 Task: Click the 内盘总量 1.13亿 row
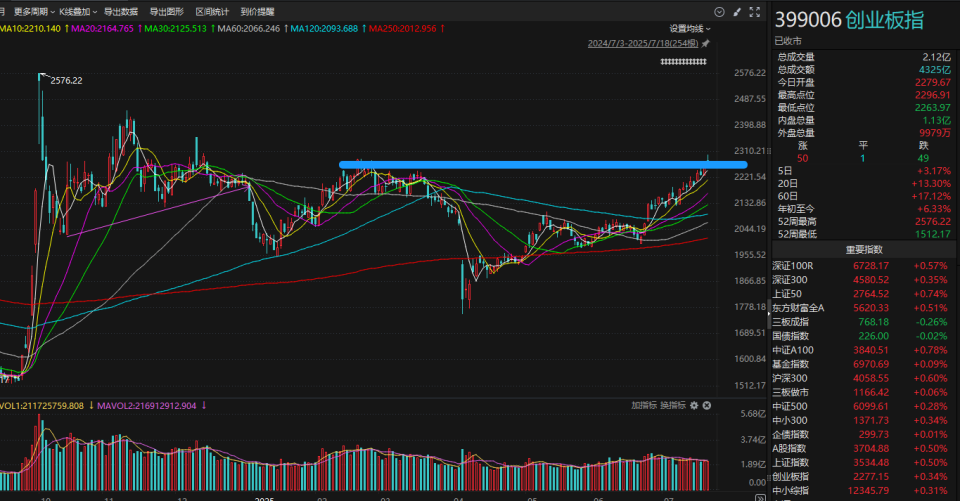click(x=864, y=121)
